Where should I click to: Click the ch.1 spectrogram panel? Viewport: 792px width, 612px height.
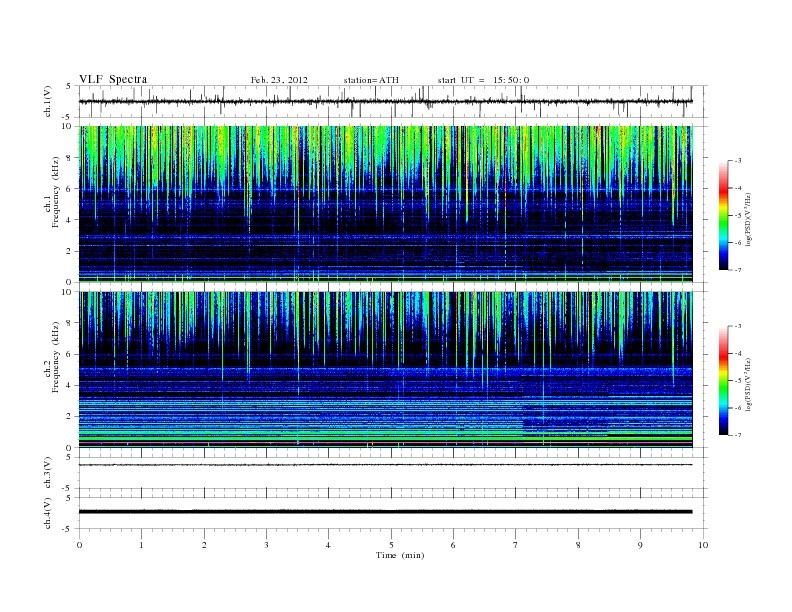click(385, 204)
